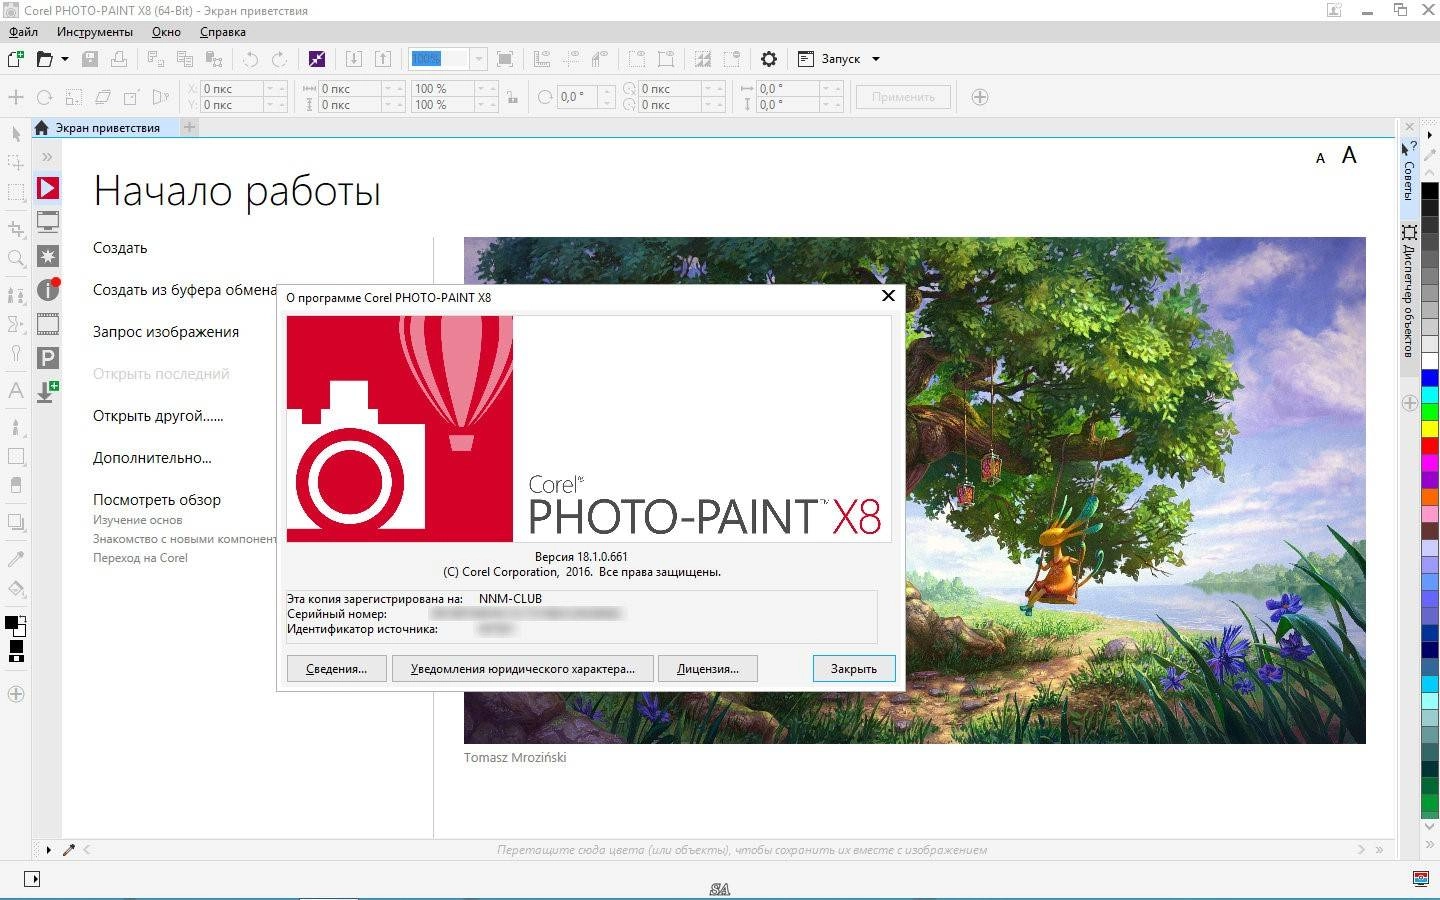Click the foreground/background color swap swatch
Viewport: 1440px width, 900px height.
point(15,627)
